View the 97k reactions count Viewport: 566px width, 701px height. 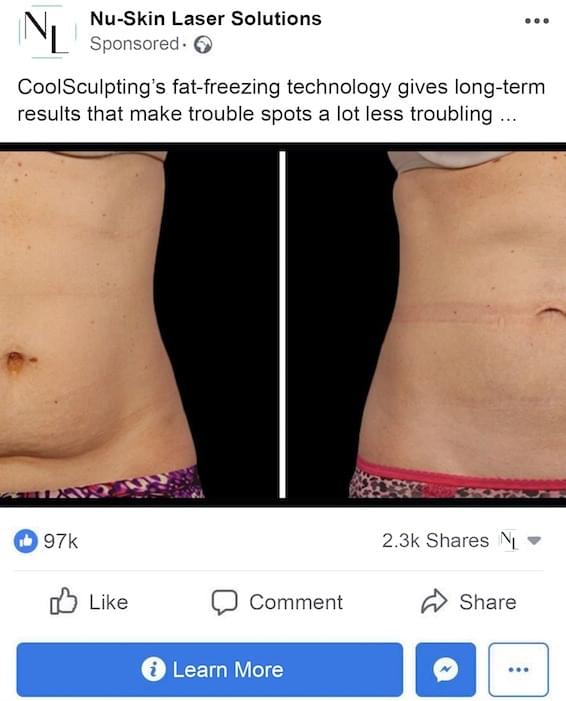(61, 541)
